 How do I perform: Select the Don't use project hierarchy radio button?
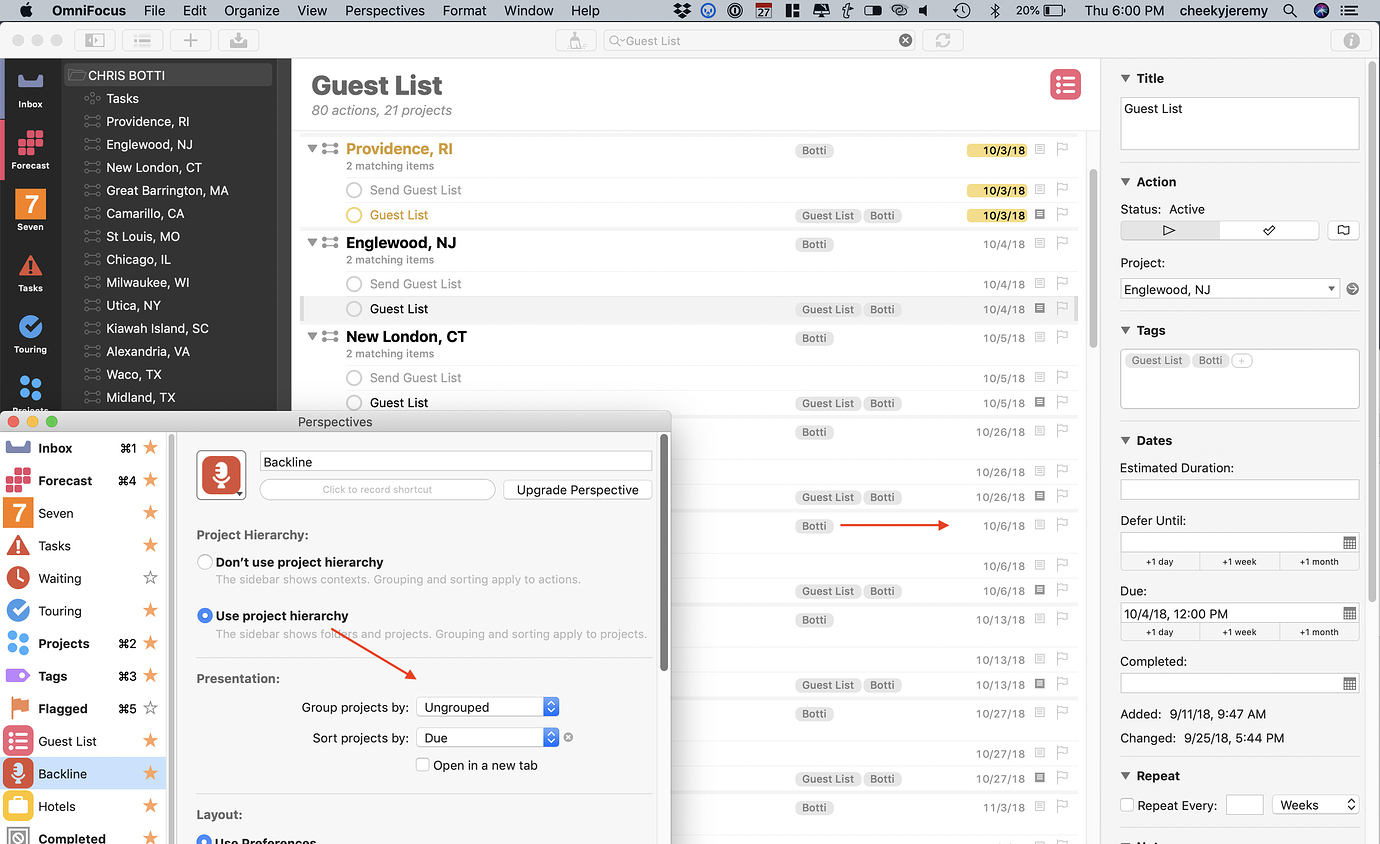pos(204,562)
